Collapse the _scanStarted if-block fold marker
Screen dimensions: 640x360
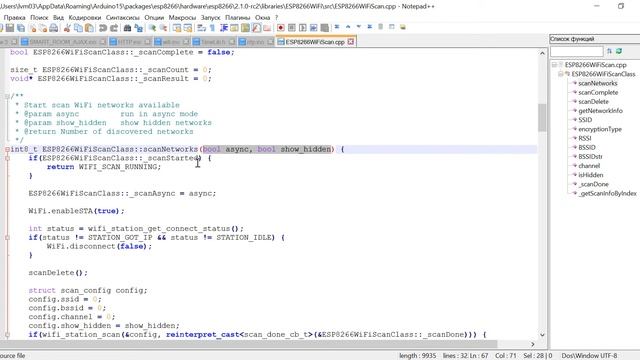click(x=7, y=158)
